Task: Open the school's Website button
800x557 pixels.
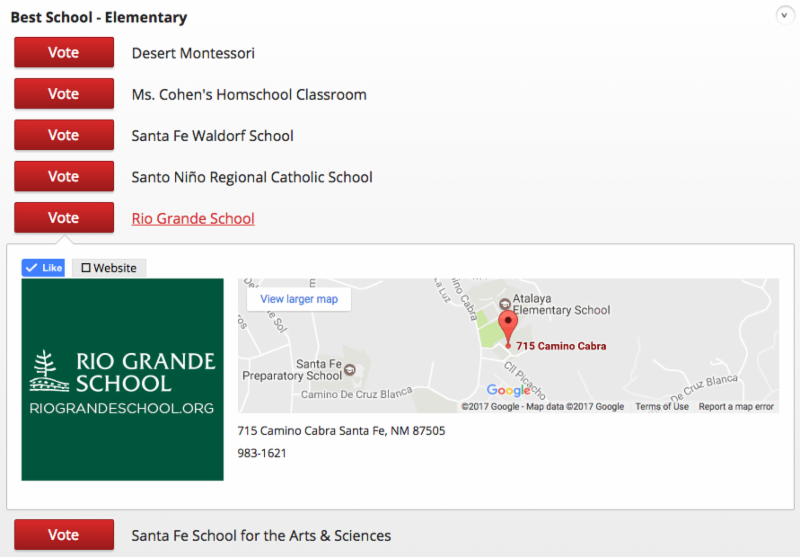Action: click(x=109, y=268)
